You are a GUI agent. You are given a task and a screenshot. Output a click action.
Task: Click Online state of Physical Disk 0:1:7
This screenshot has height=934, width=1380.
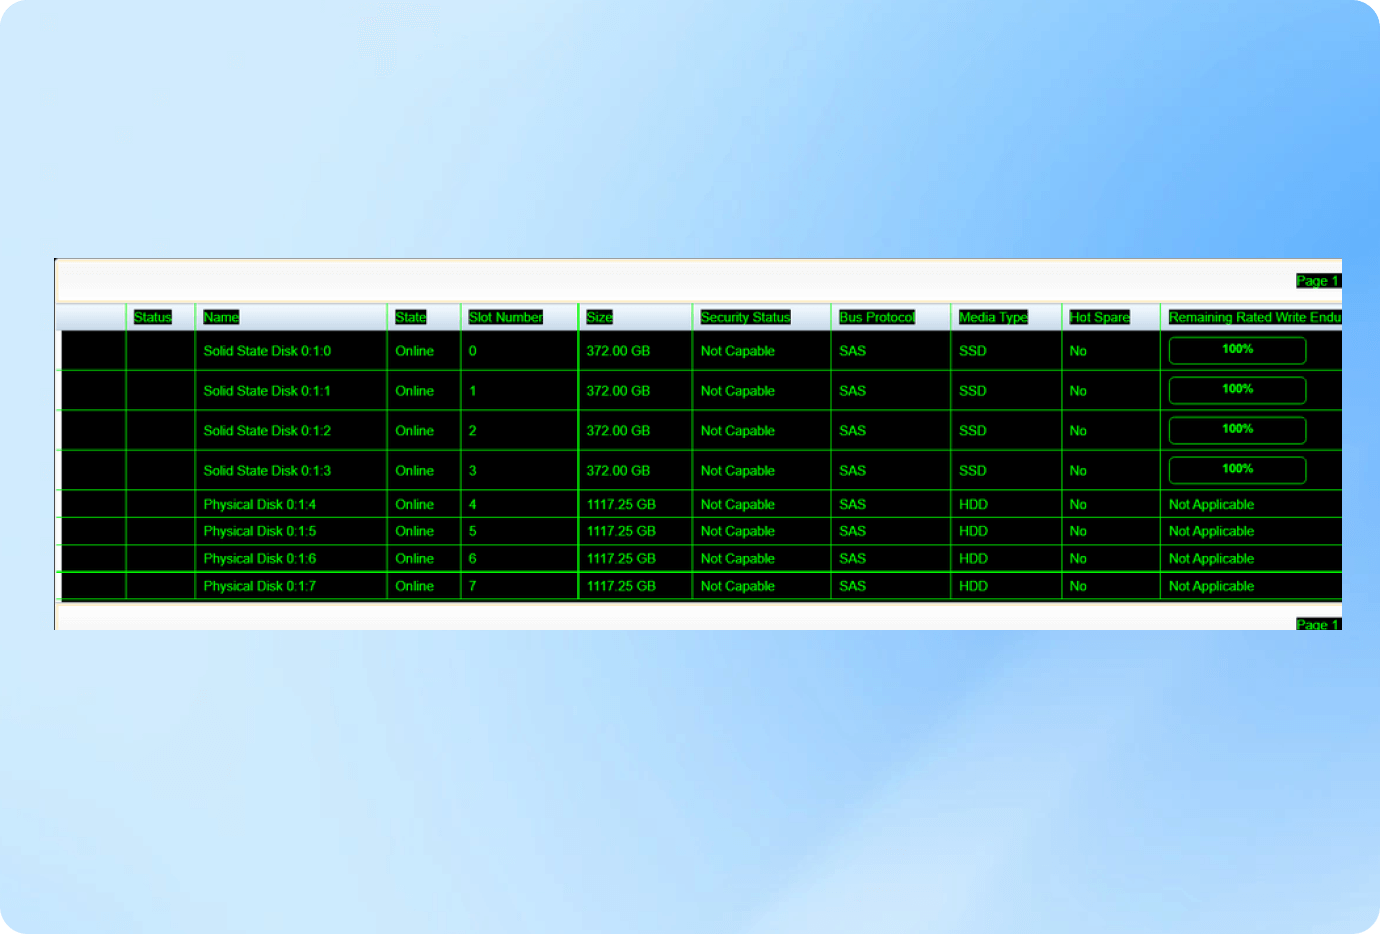click(414, 586)
